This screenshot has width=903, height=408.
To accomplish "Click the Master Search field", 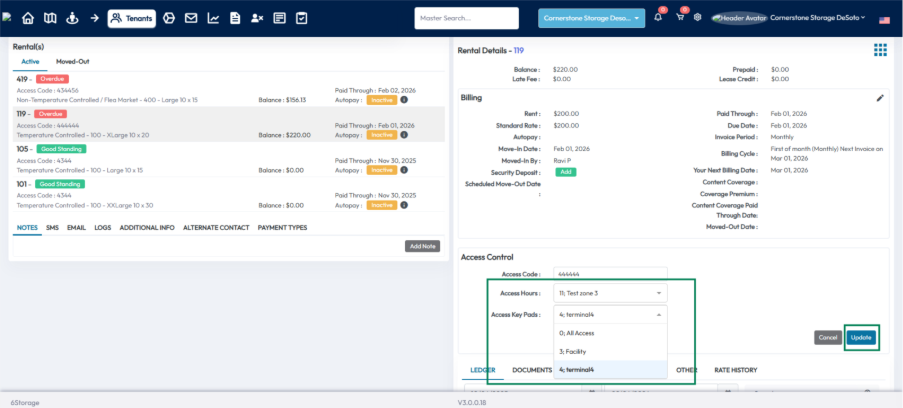I will (466, 18).
